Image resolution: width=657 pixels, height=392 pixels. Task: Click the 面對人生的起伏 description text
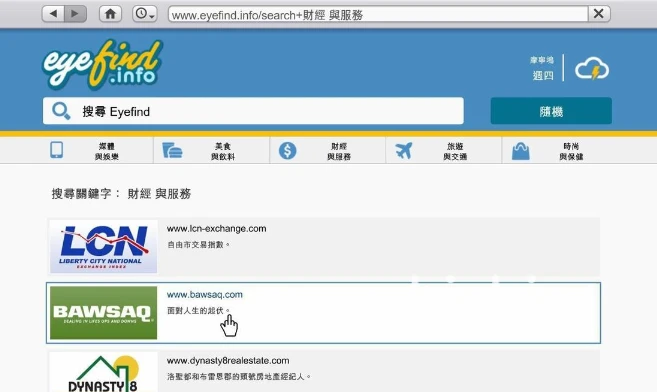(199, 311)
